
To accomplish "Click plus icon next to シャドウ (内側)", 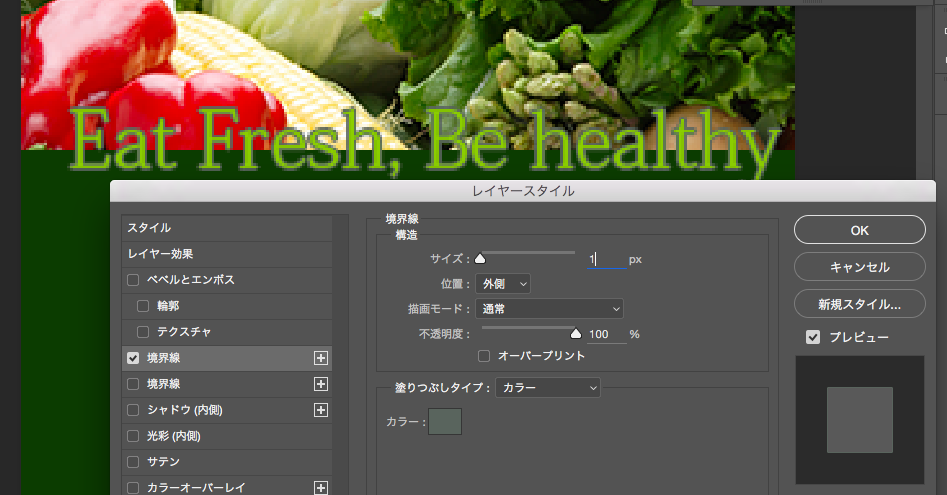I will pyautogui.click(x=321, y=410).
